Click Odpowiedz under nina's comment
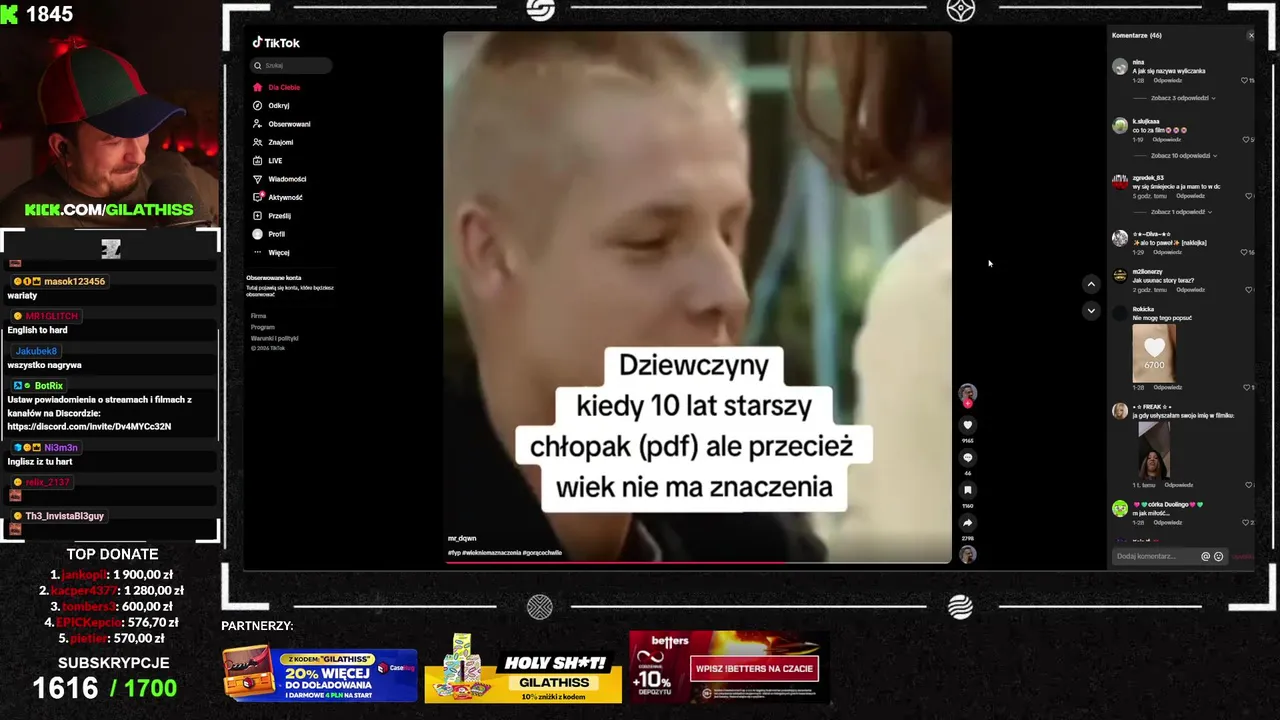 click(x=1167, y=80)
